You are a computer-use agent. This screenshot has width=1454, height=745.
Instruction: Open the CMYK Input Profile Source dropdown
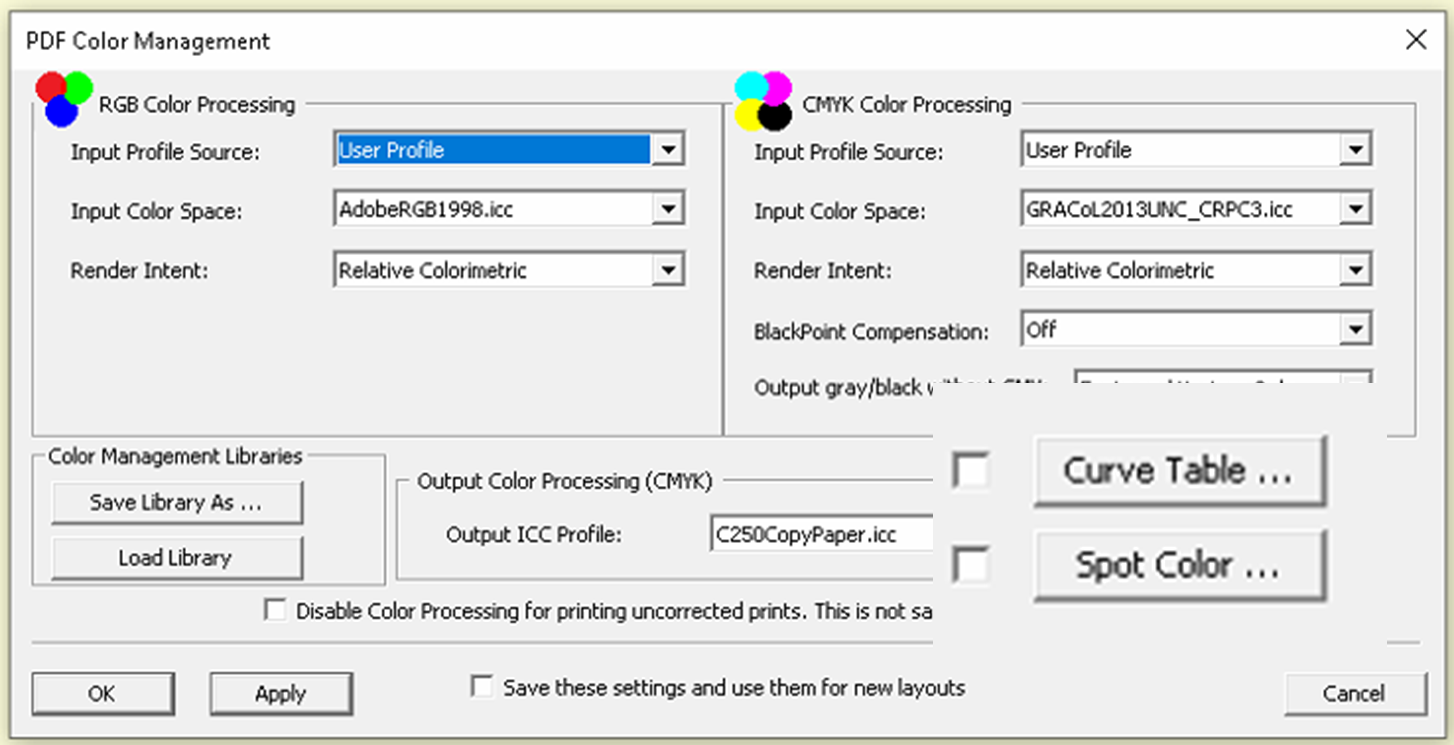[x=1358, y=148]
